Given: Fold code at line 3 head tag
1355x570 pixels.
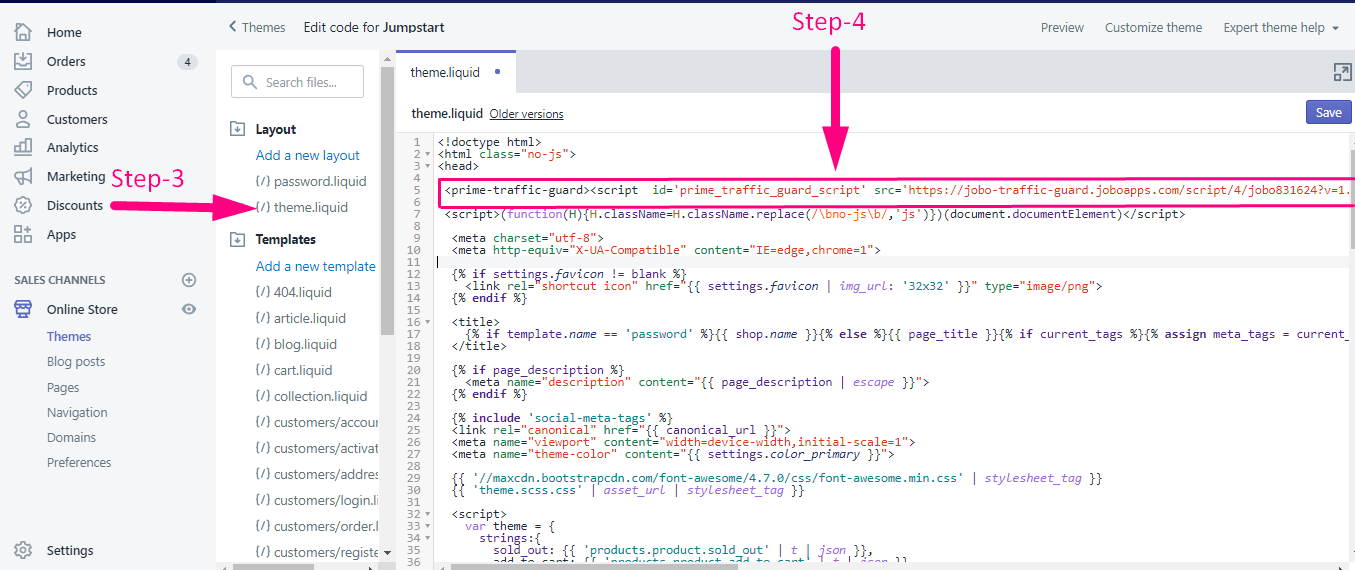Looking at the screenshot, I should click(430, 166).
